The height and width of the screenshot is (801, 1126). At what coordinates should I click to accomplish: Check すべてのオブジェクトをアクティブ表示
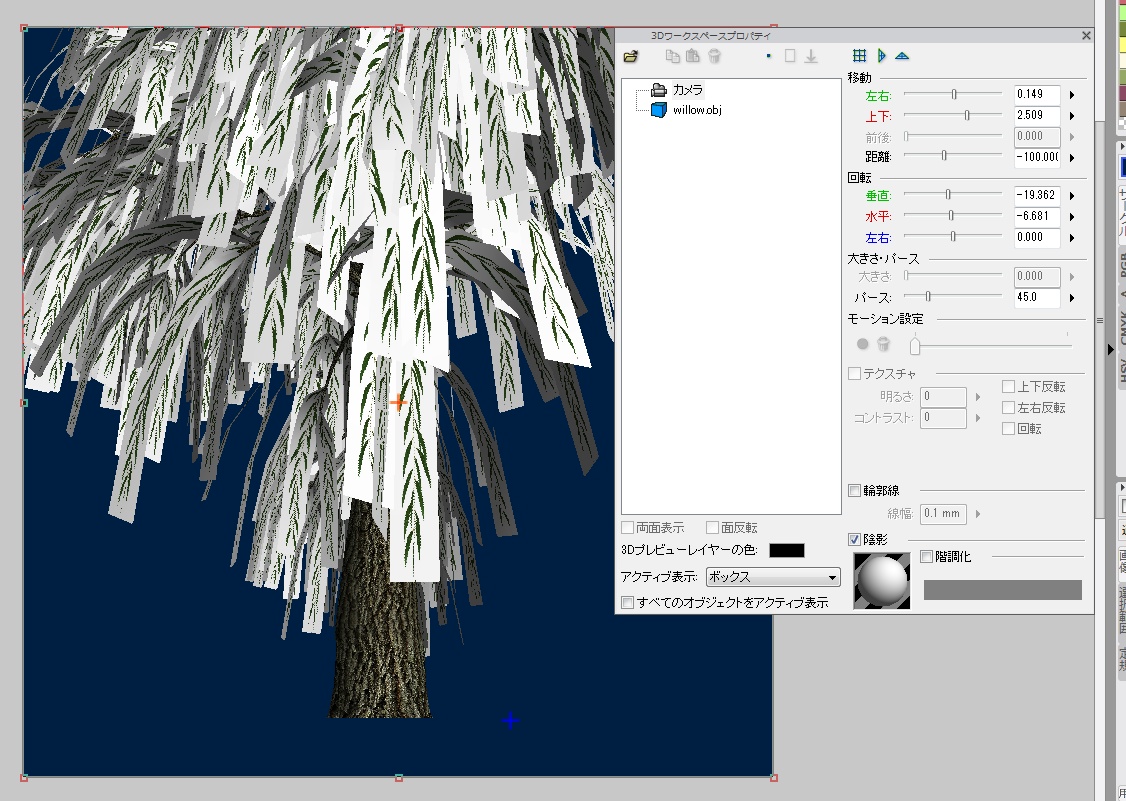click(627, 603)
